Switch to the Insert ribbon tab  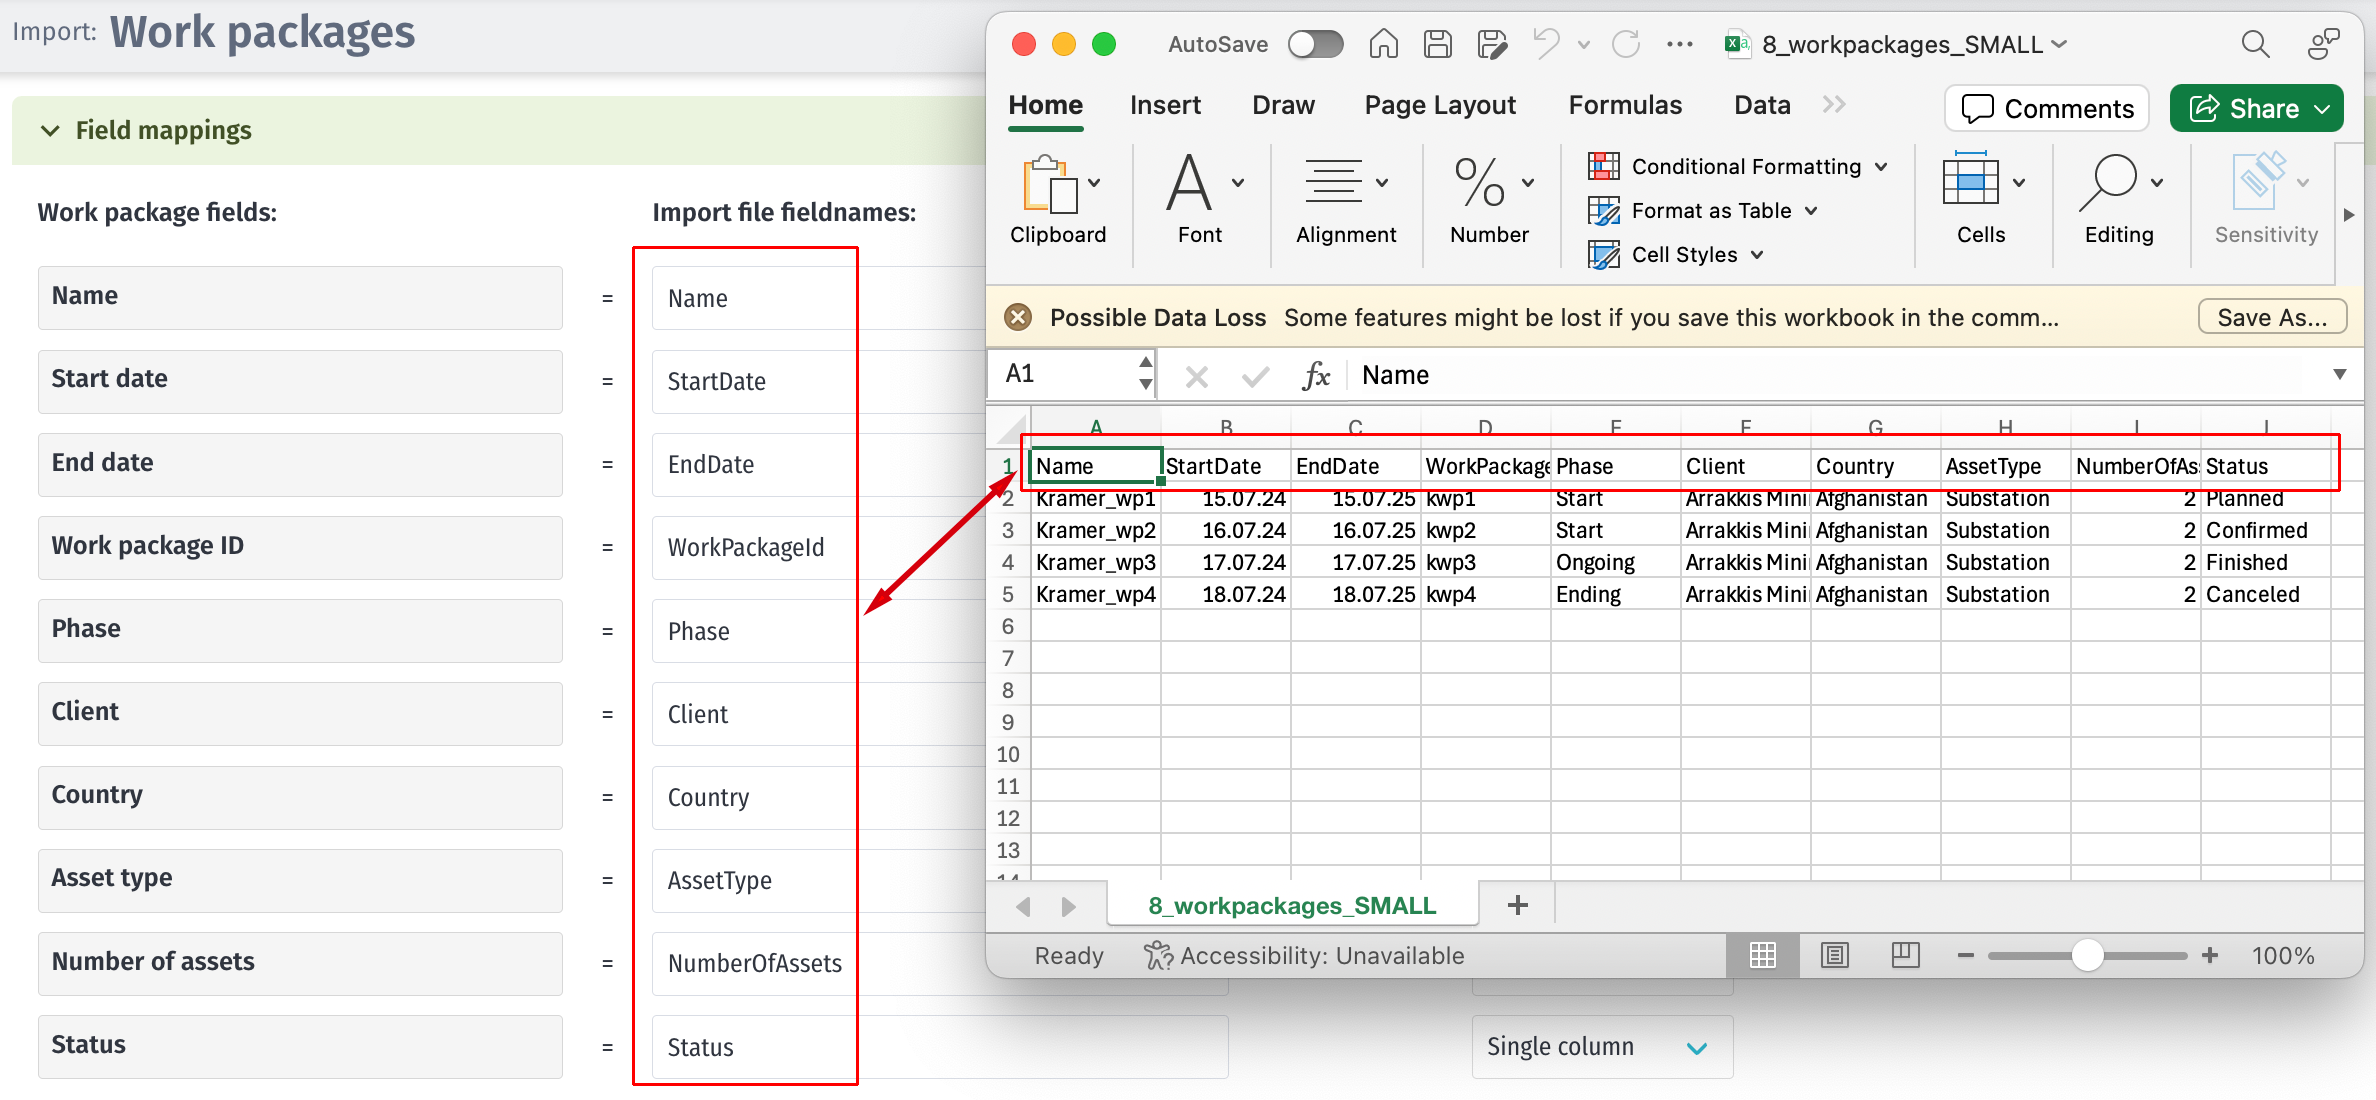(x=1165, y=106)
